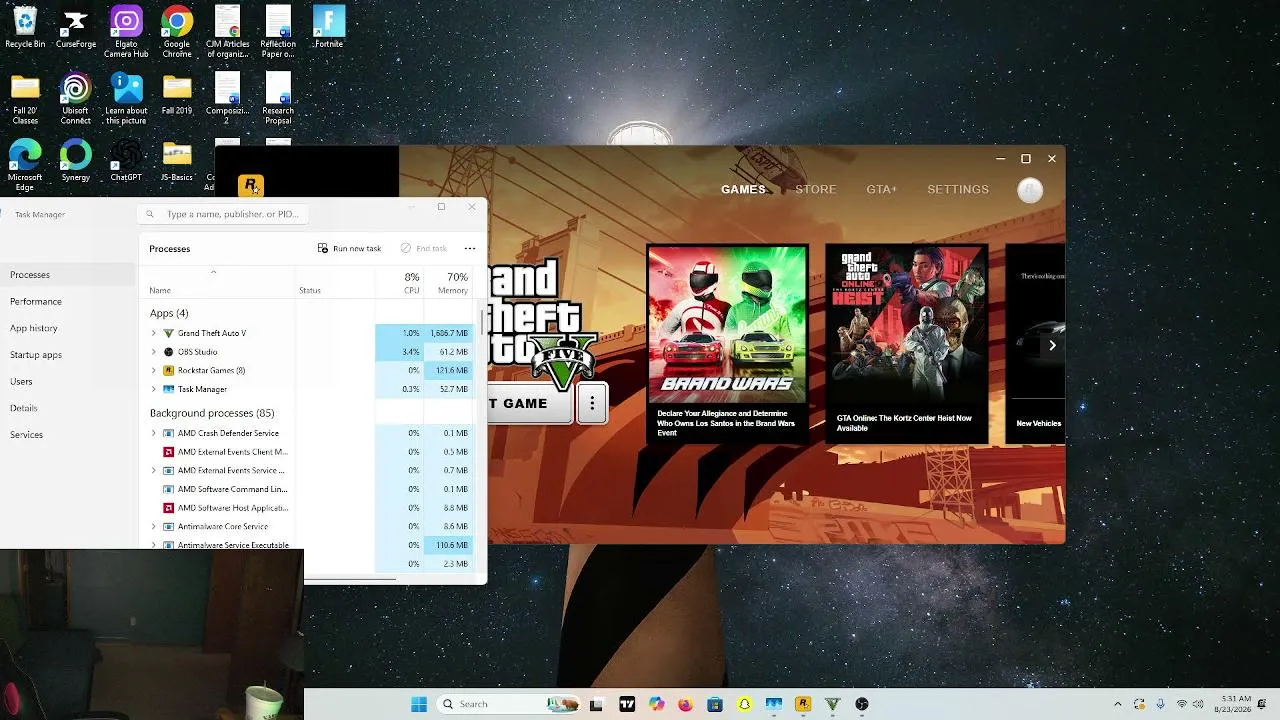Select the CIM Articles document icon

click(x=227, y=32)
